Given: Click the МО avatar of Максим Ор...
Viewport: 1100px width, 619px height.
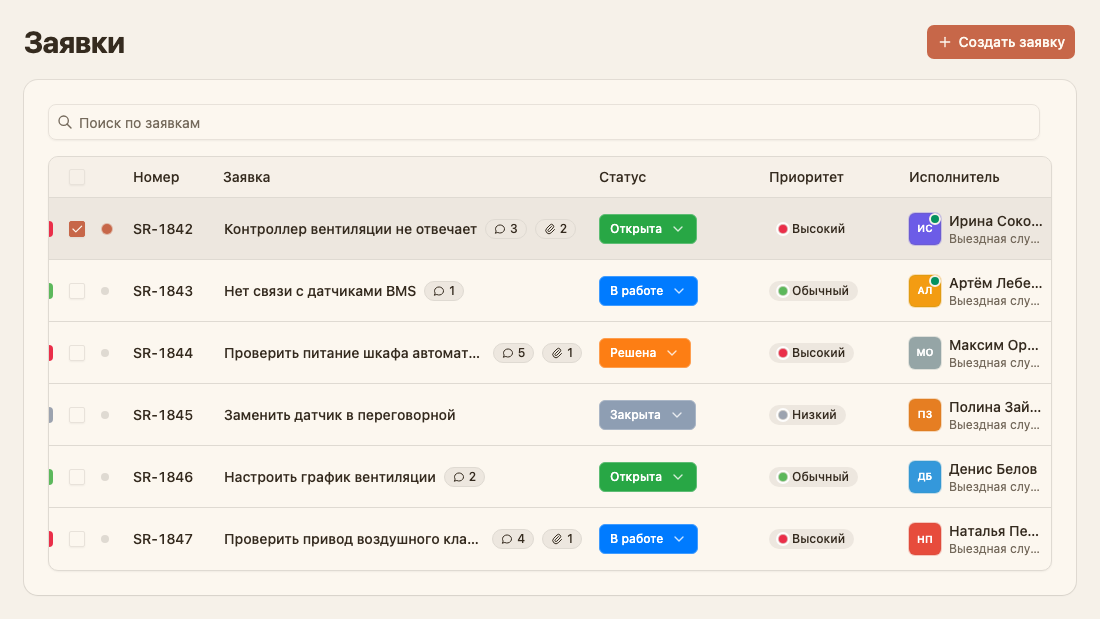Looking at the screenshot, I should point(925,353).
